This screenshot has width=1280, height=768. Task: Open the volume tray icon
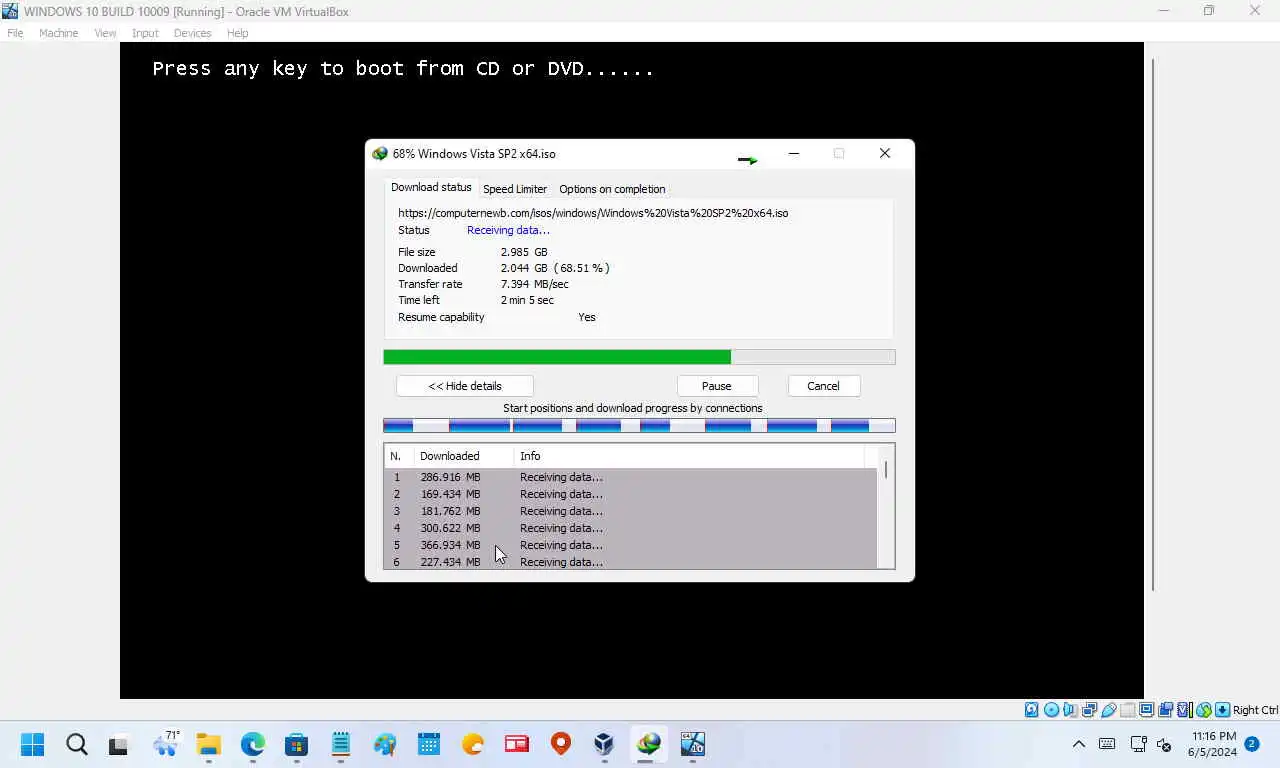[1164, 745]
